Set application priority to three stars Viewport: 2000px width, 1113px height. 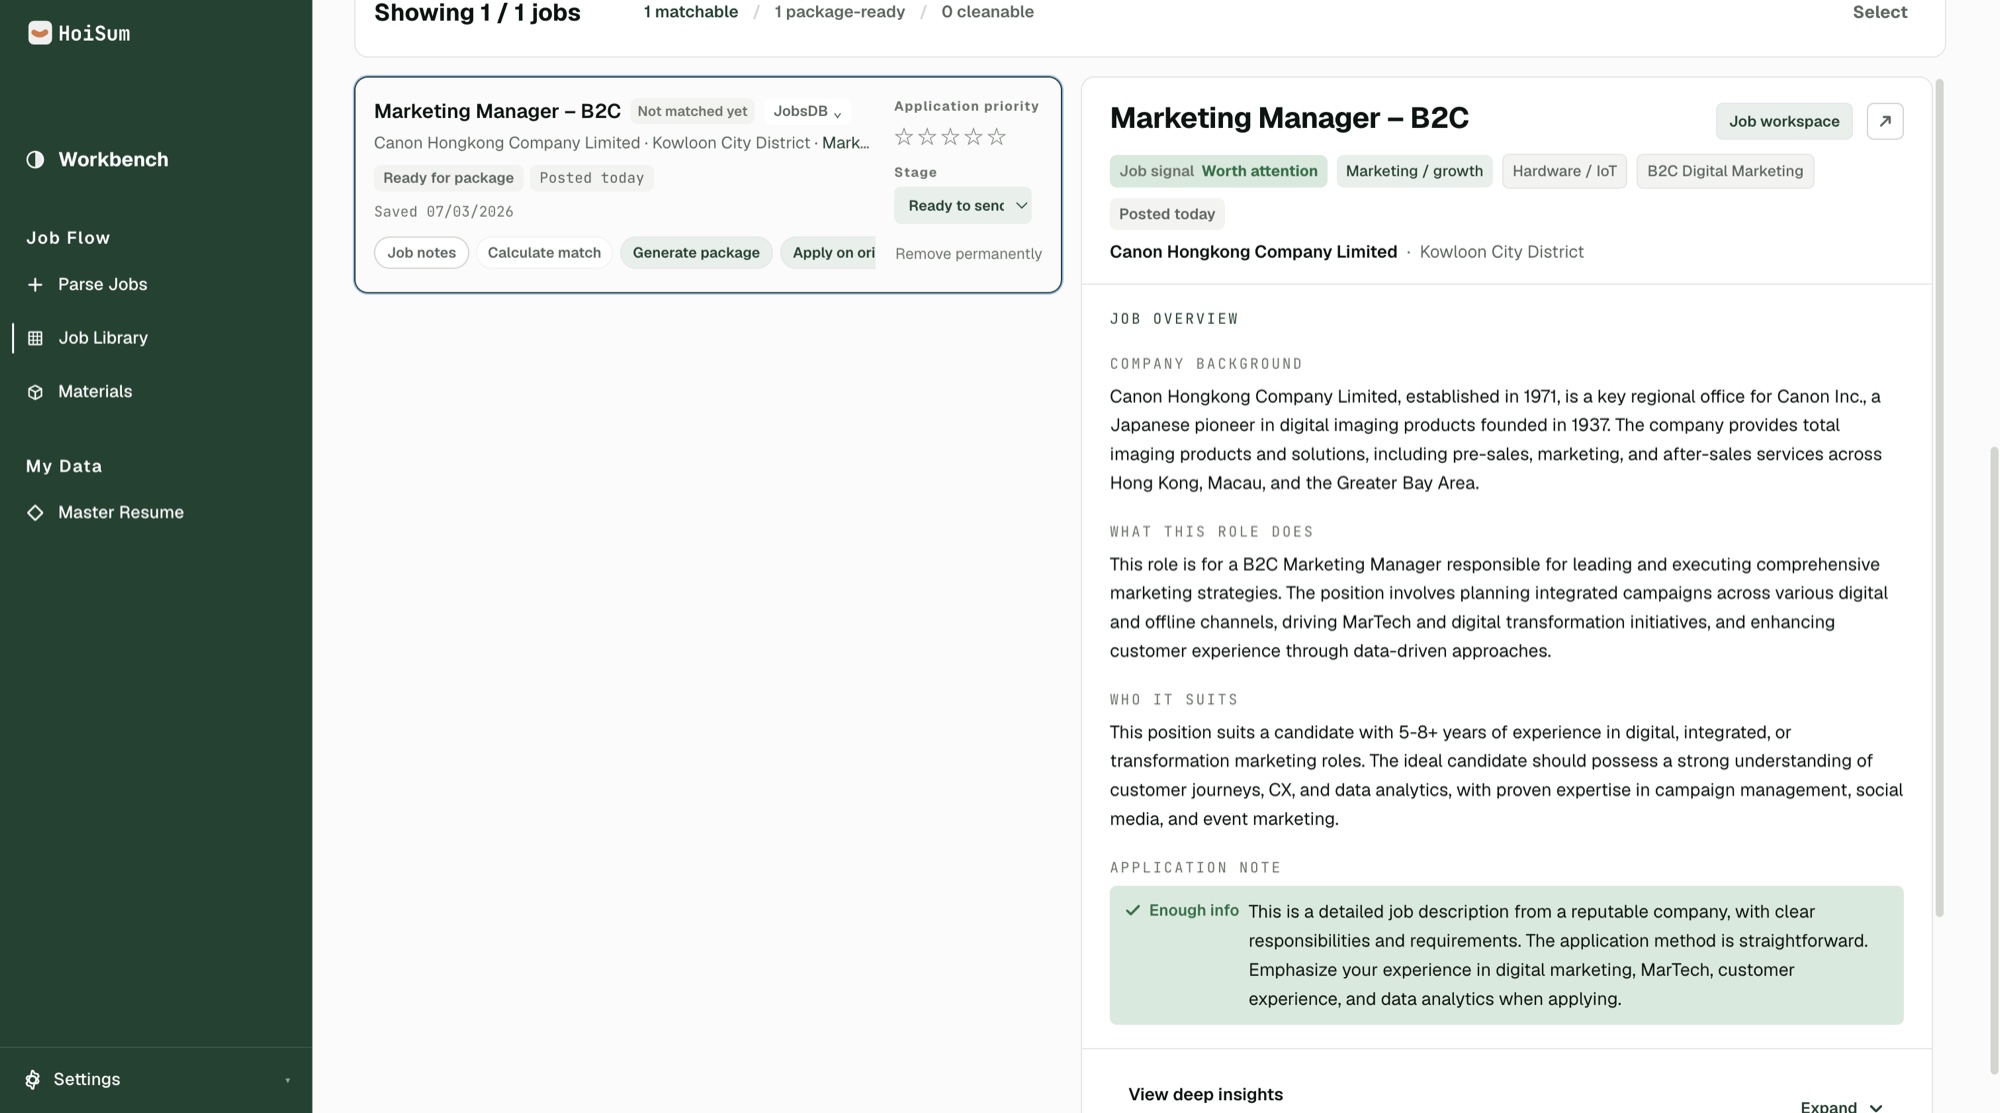950,137
